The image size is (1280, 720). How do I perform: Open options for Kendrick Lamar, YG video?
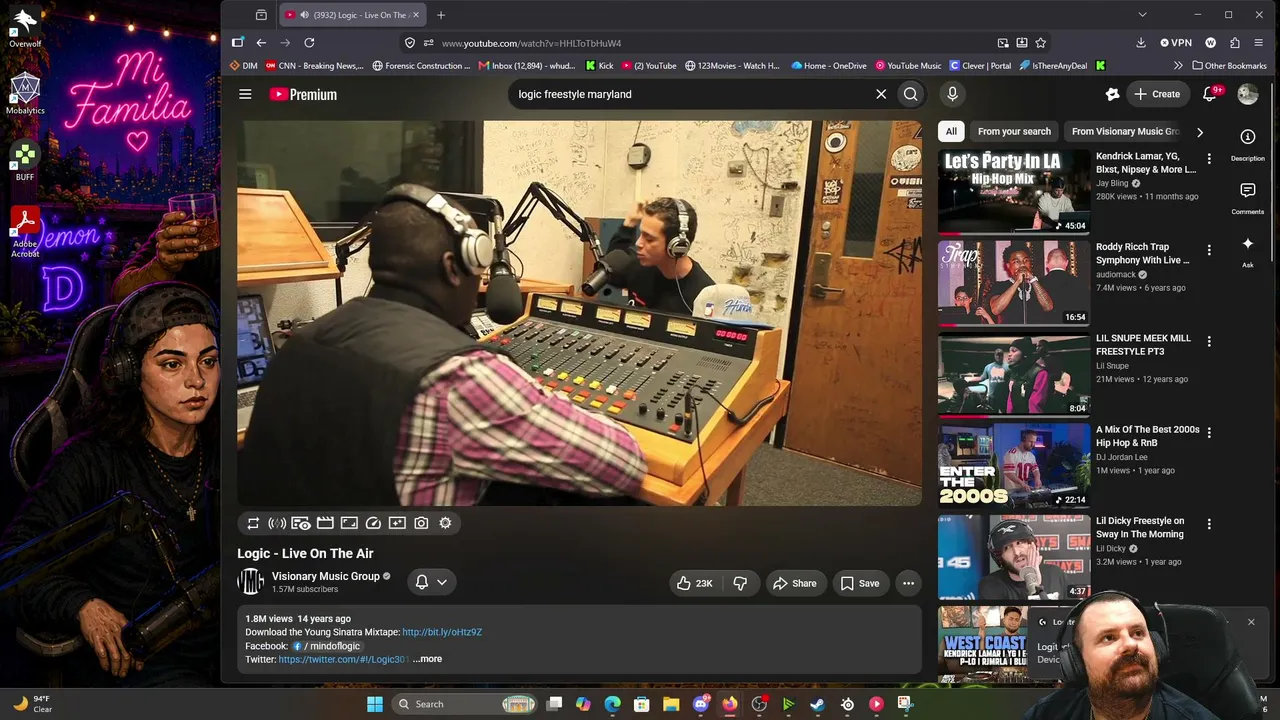[x=1209, y=159]
